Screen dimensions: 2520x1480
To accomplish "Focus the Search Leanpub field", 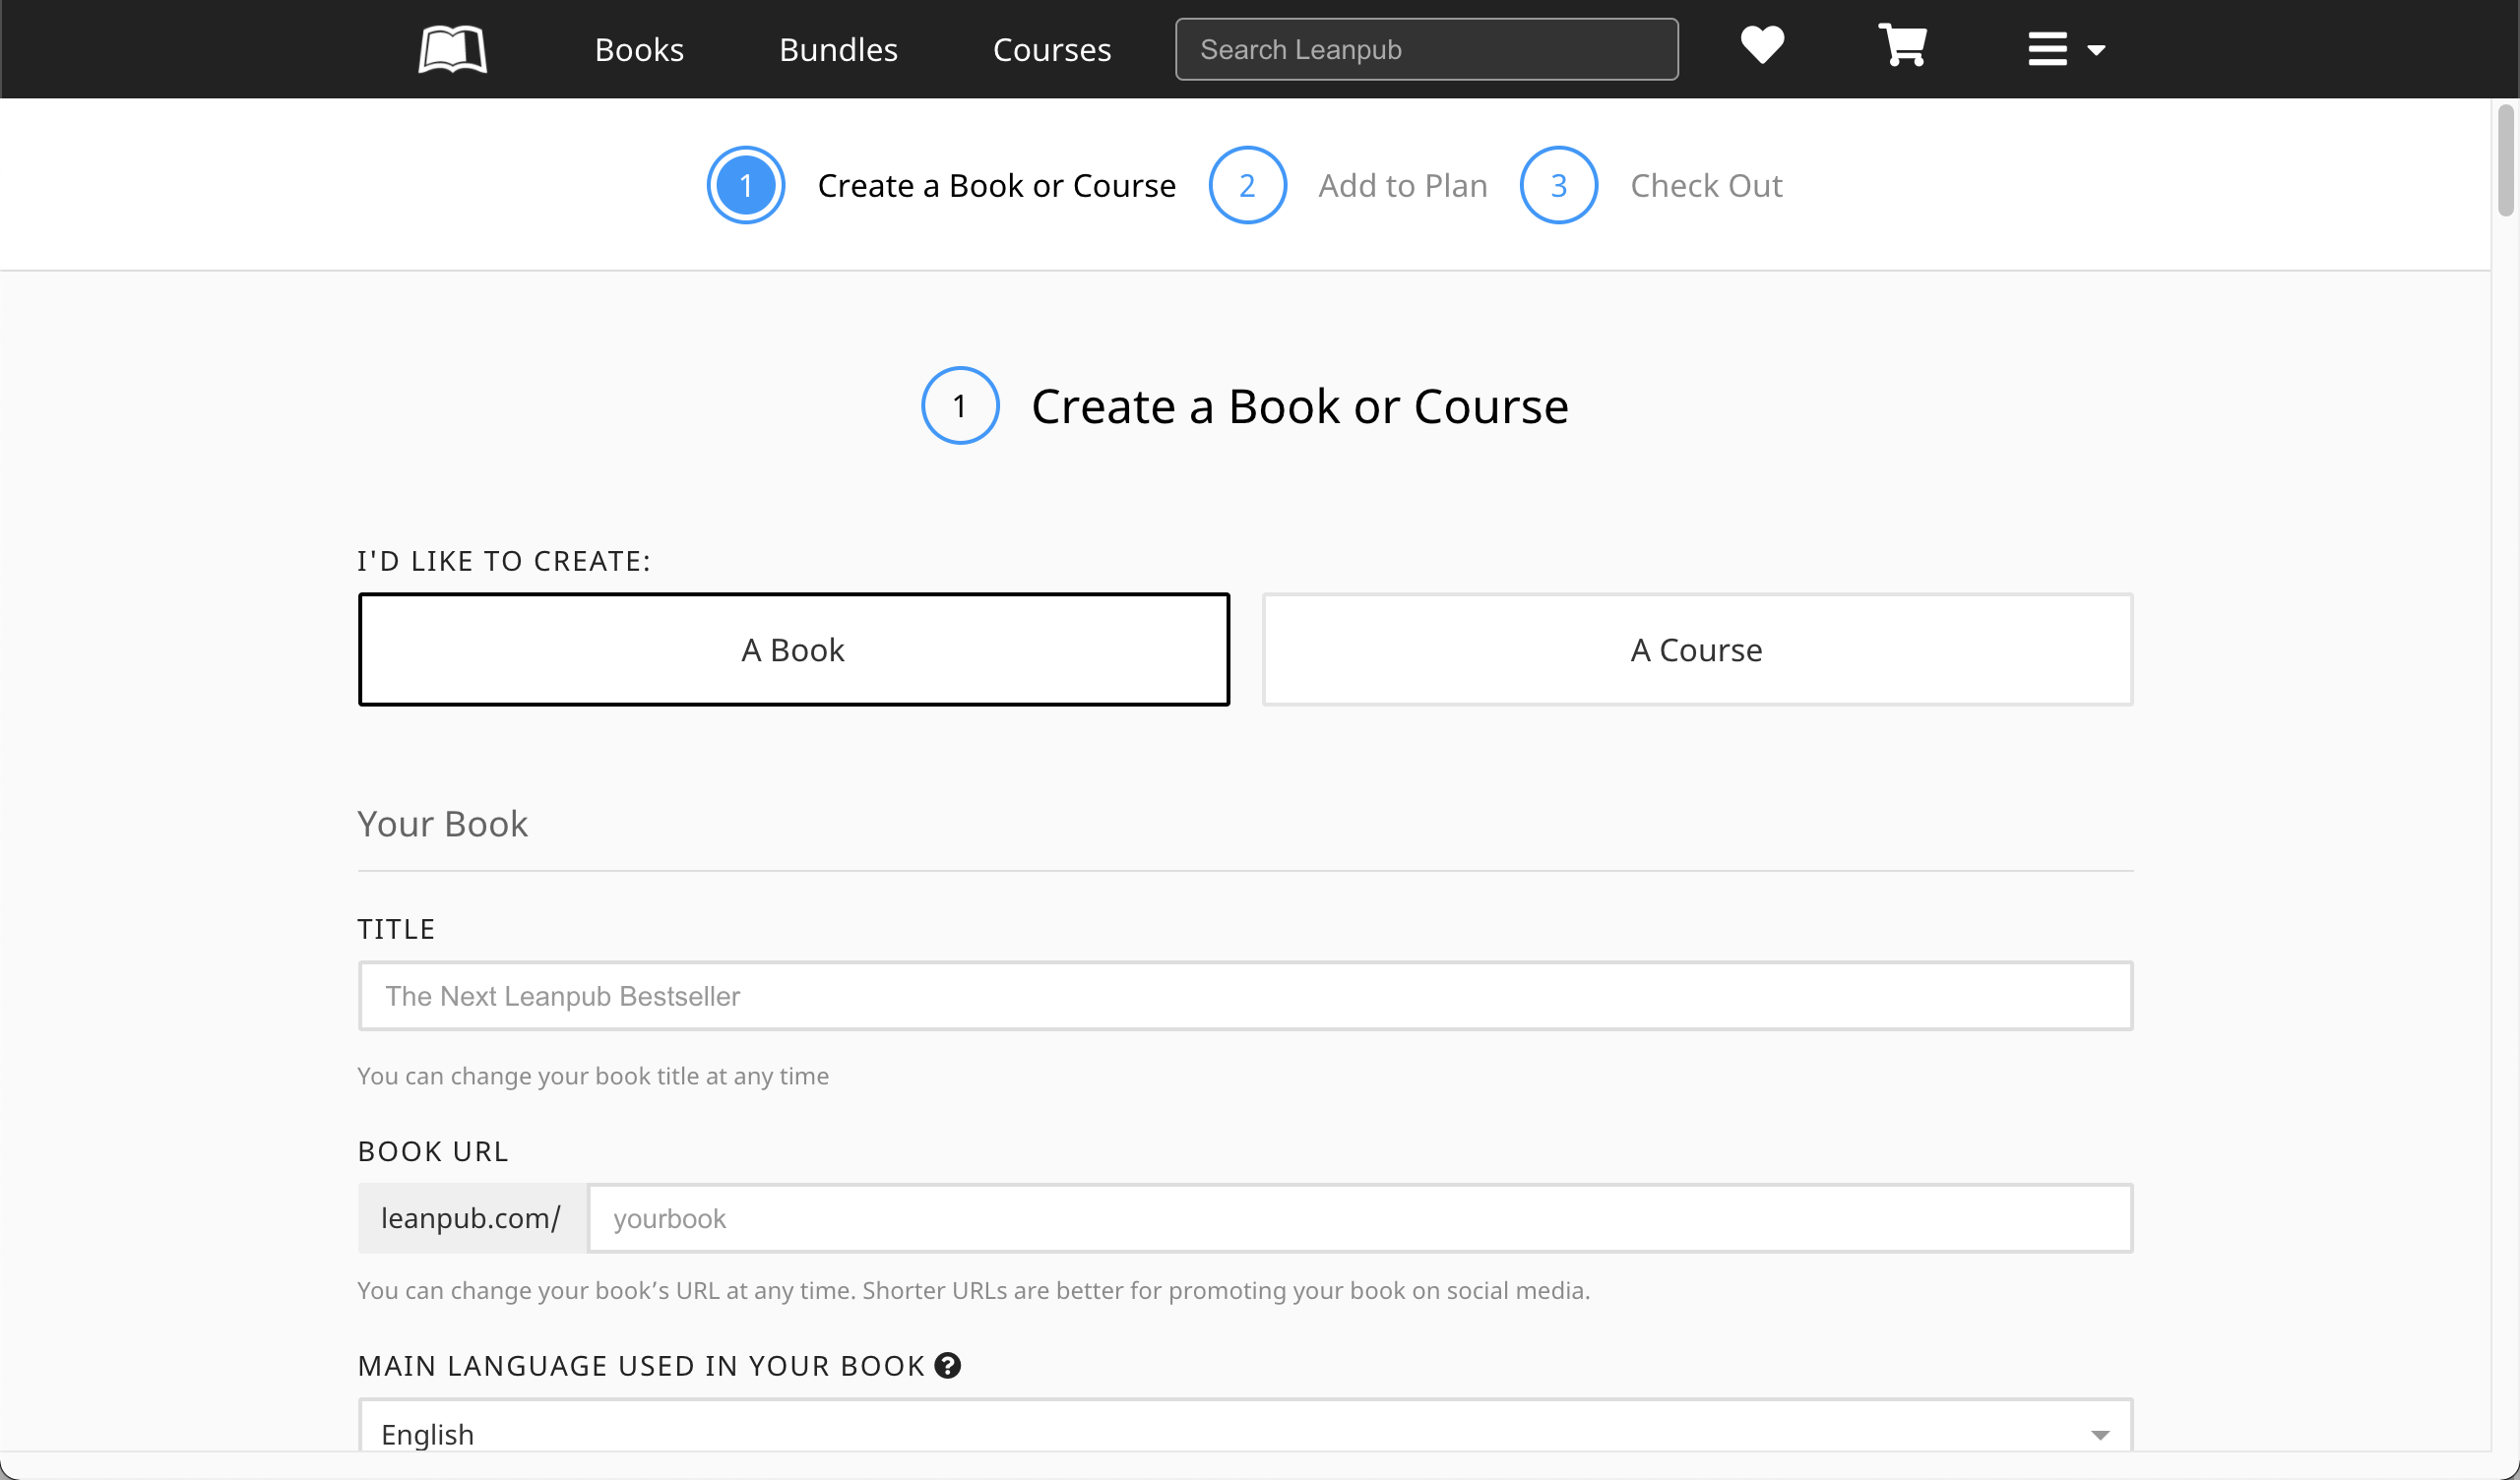I will [x=1427, y=49].
